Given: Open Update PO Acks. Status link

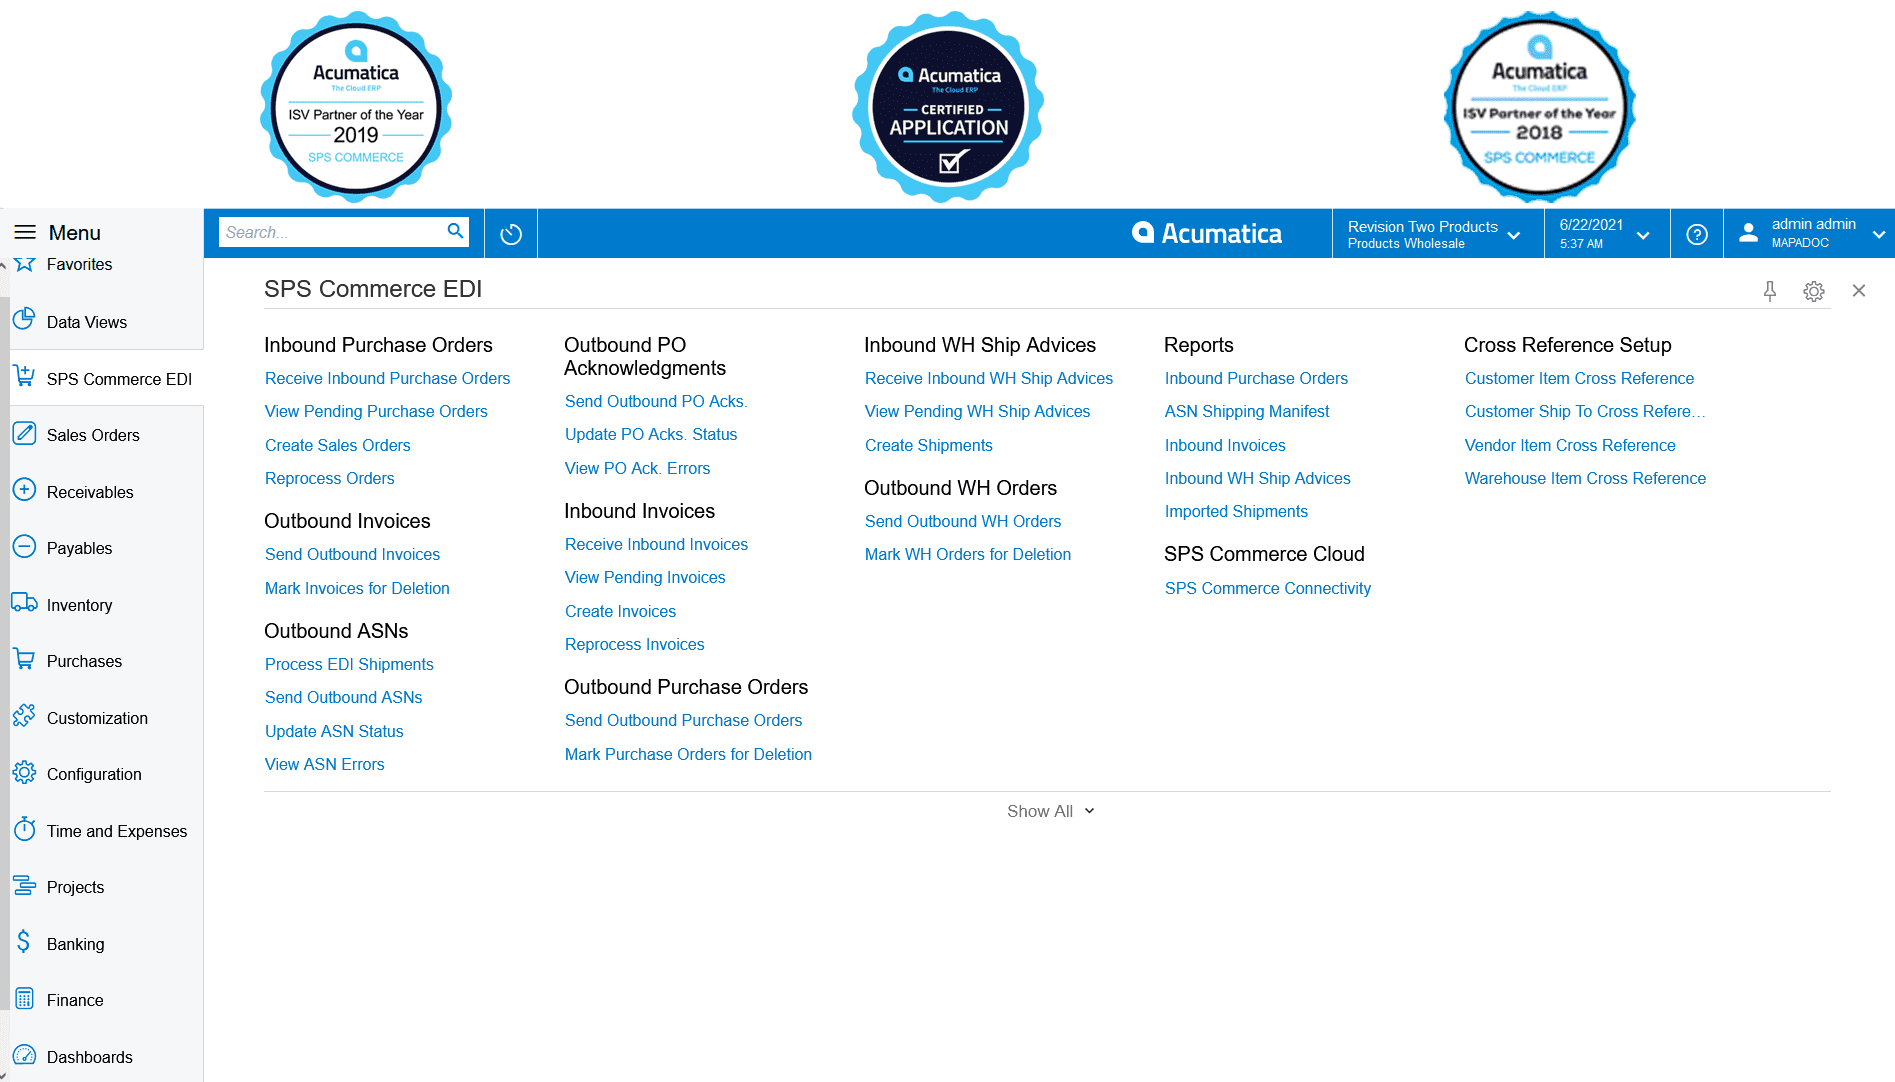Looking at the screenshot, I should [651, 434].
